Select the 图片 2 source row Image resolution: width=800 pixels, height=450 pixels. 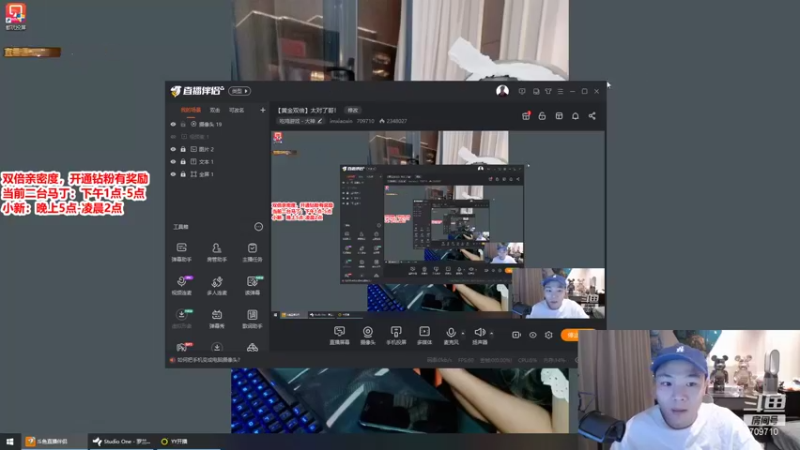[x=218, y=149]
